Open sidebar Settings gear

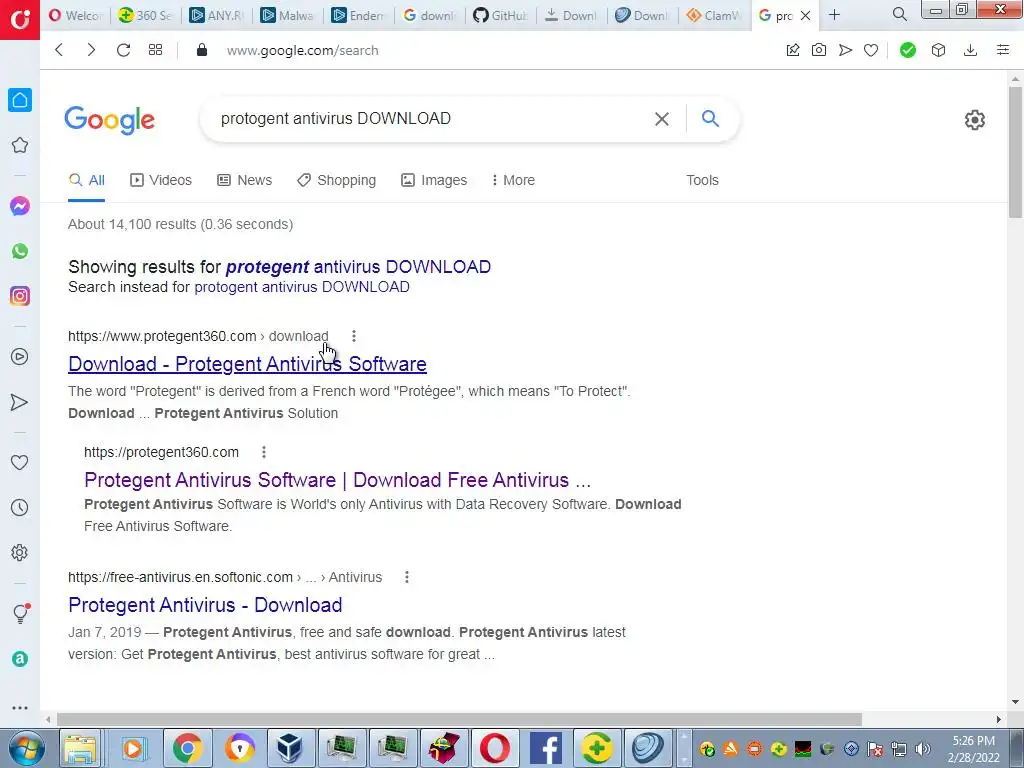[x=20, y=552]
